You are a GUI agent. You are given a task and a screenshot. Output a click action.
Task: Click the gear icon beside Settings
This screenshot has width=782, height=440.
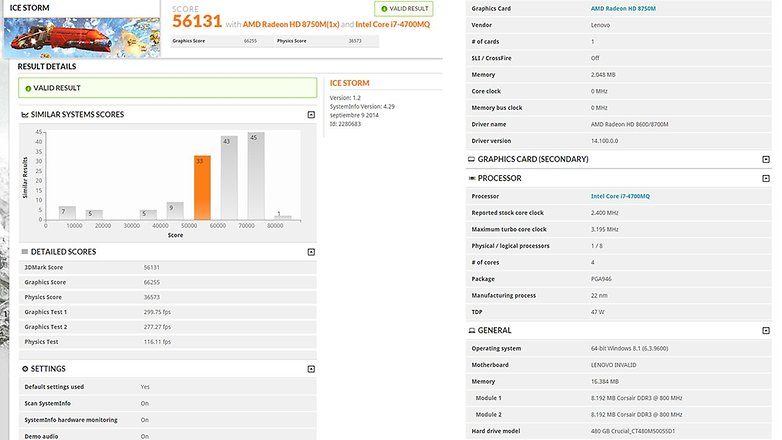point(25,369)
